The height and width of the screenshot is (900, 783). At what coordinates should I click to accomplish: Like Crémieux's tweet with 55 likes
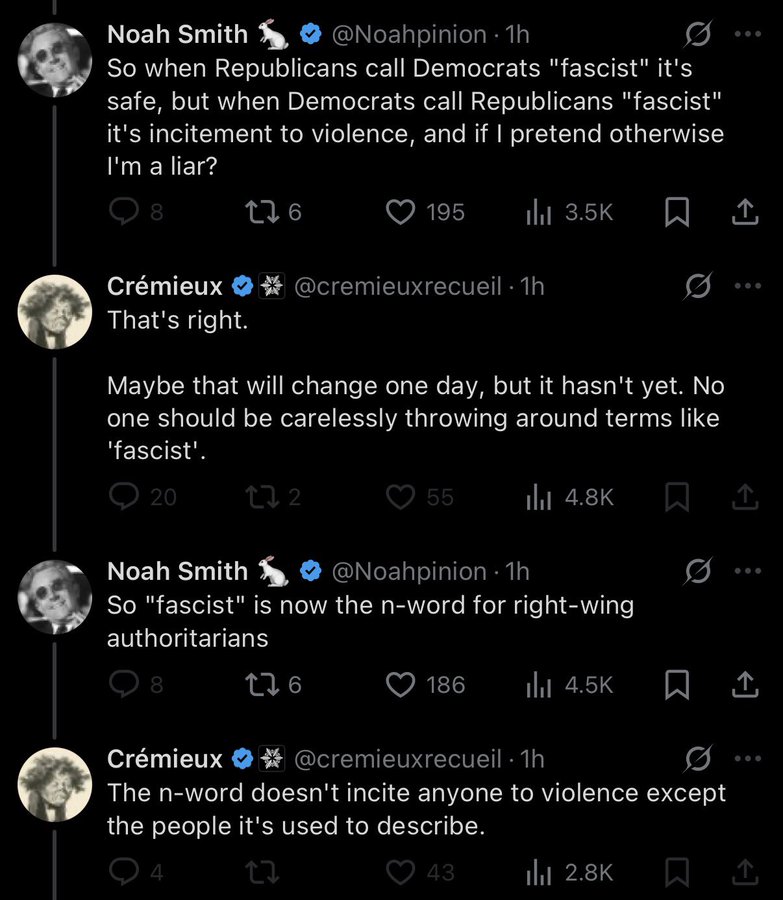[x=401, y=497]
